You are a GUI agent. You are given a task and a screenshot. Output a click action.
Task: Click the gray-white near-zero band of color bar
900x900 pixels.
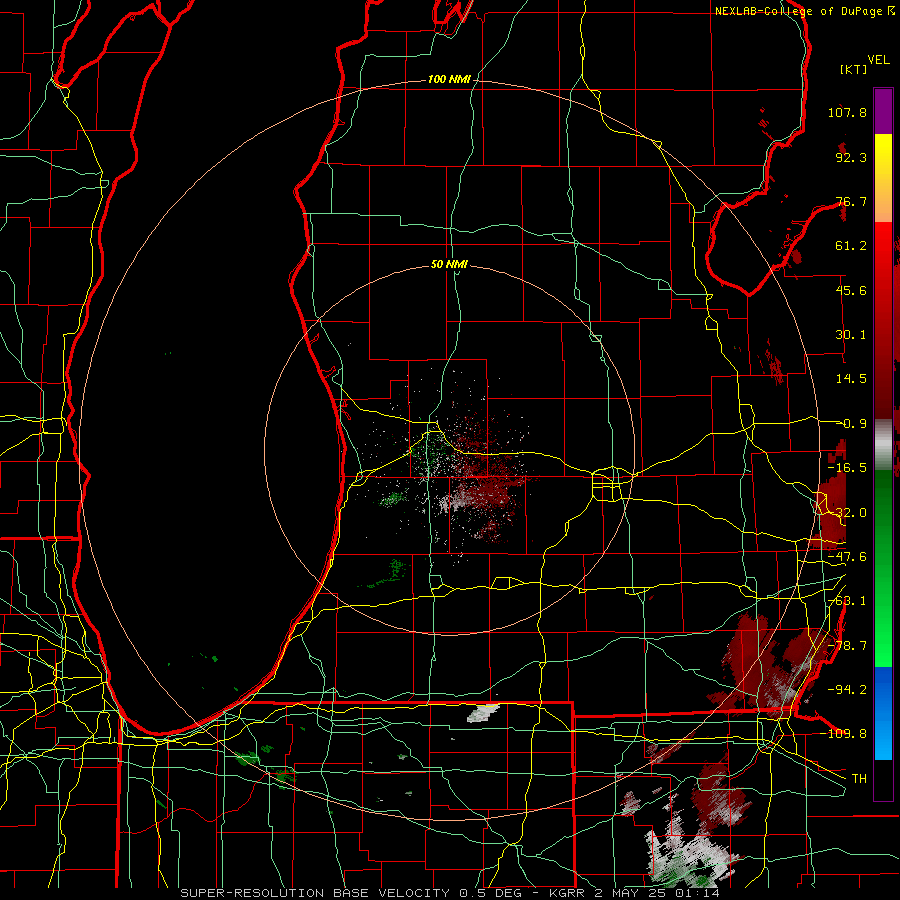883,445
